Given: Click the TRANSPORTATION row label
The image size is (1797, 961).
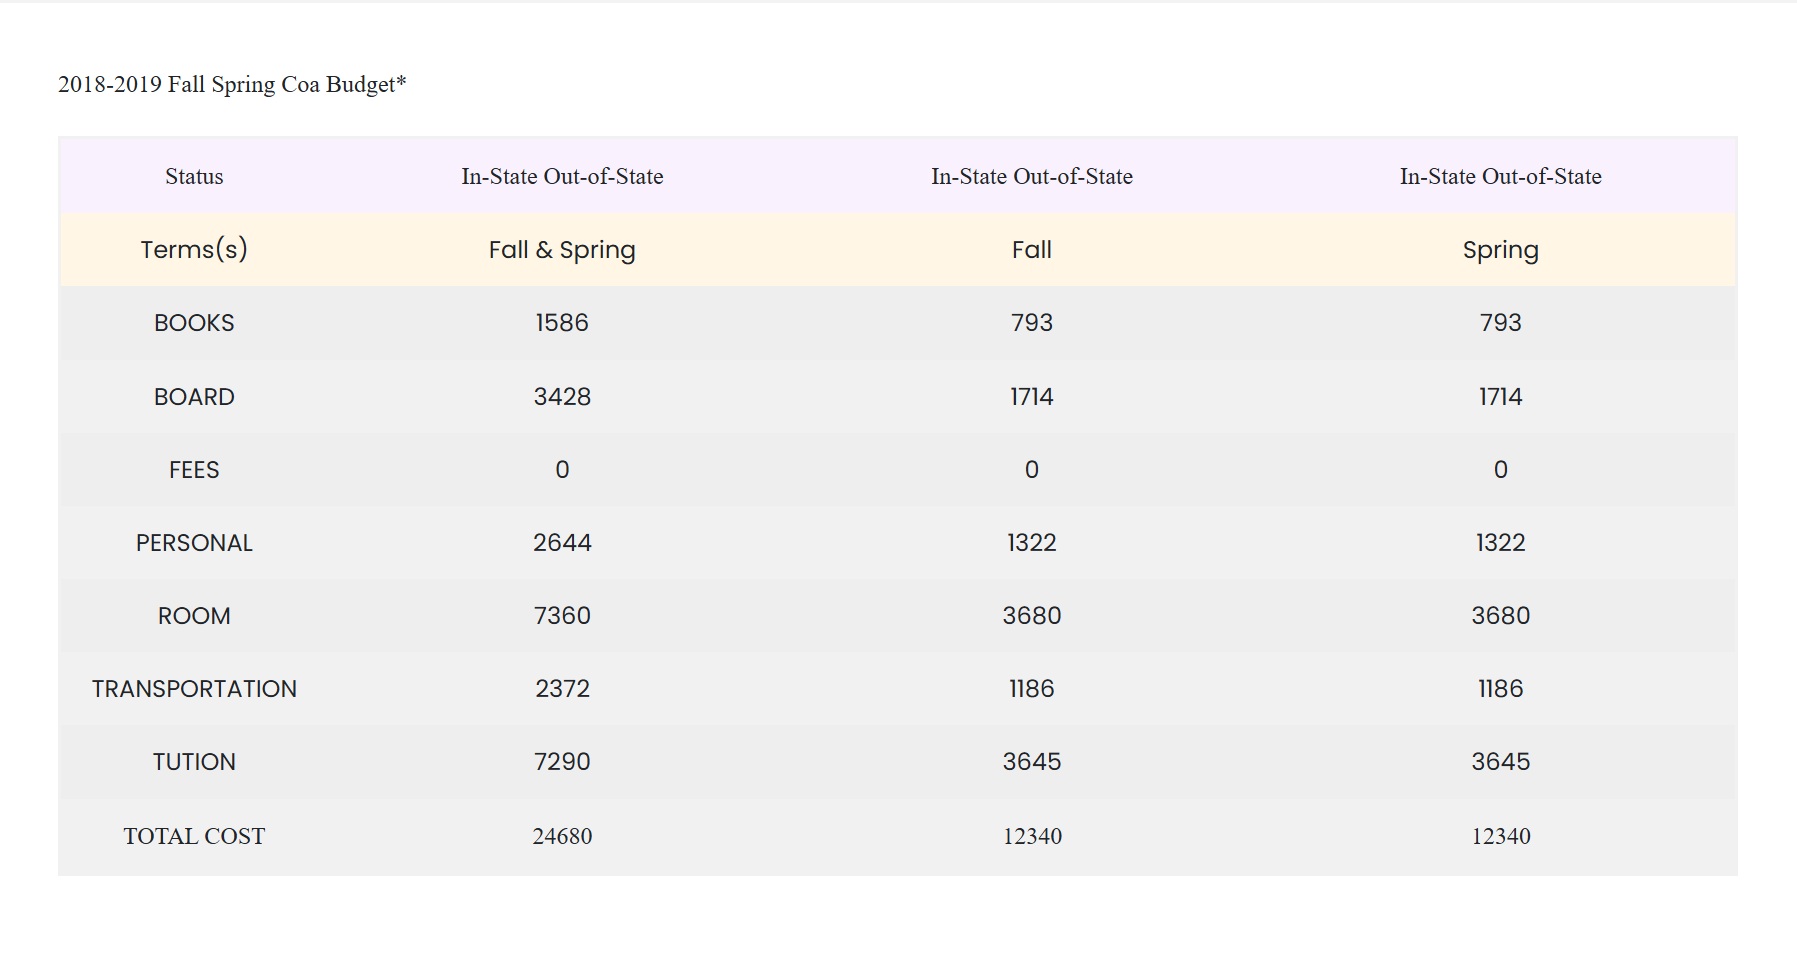Looking at the screenshot, I should pos(194,689).
